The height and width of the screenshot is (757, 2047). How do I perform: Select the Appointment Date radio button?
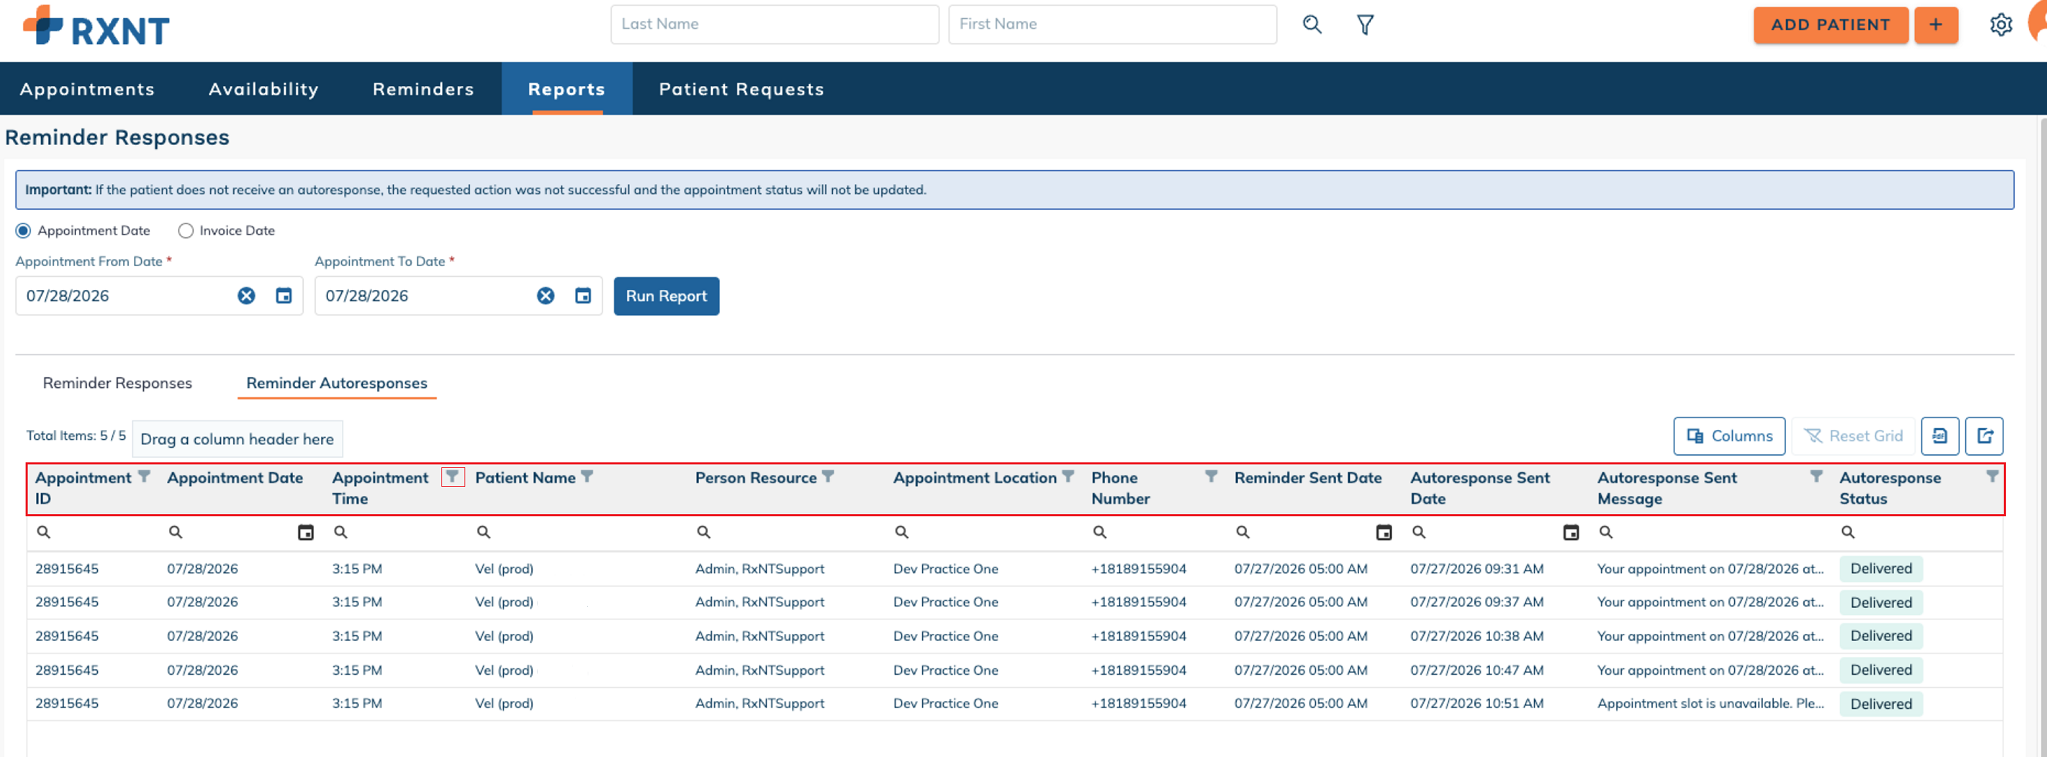[23, 231]
